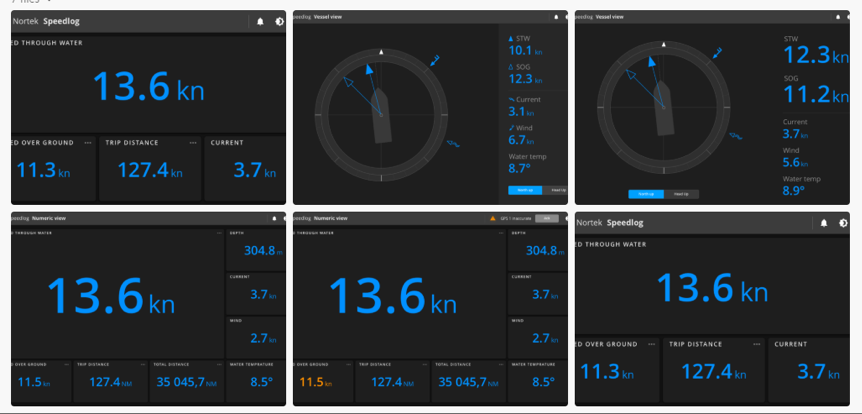
Task: Click the 3.1 kn Current value
Action: pos(521,112)
